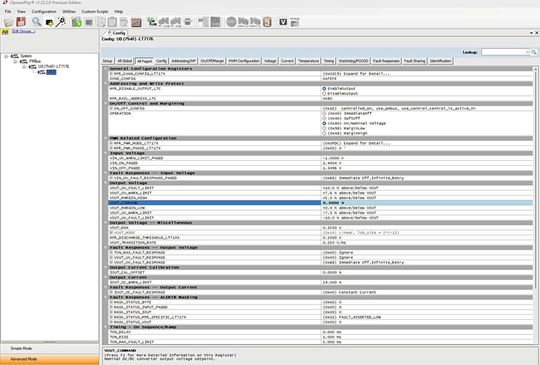Click the orange-framed document toolbar icon

point(267,22)
